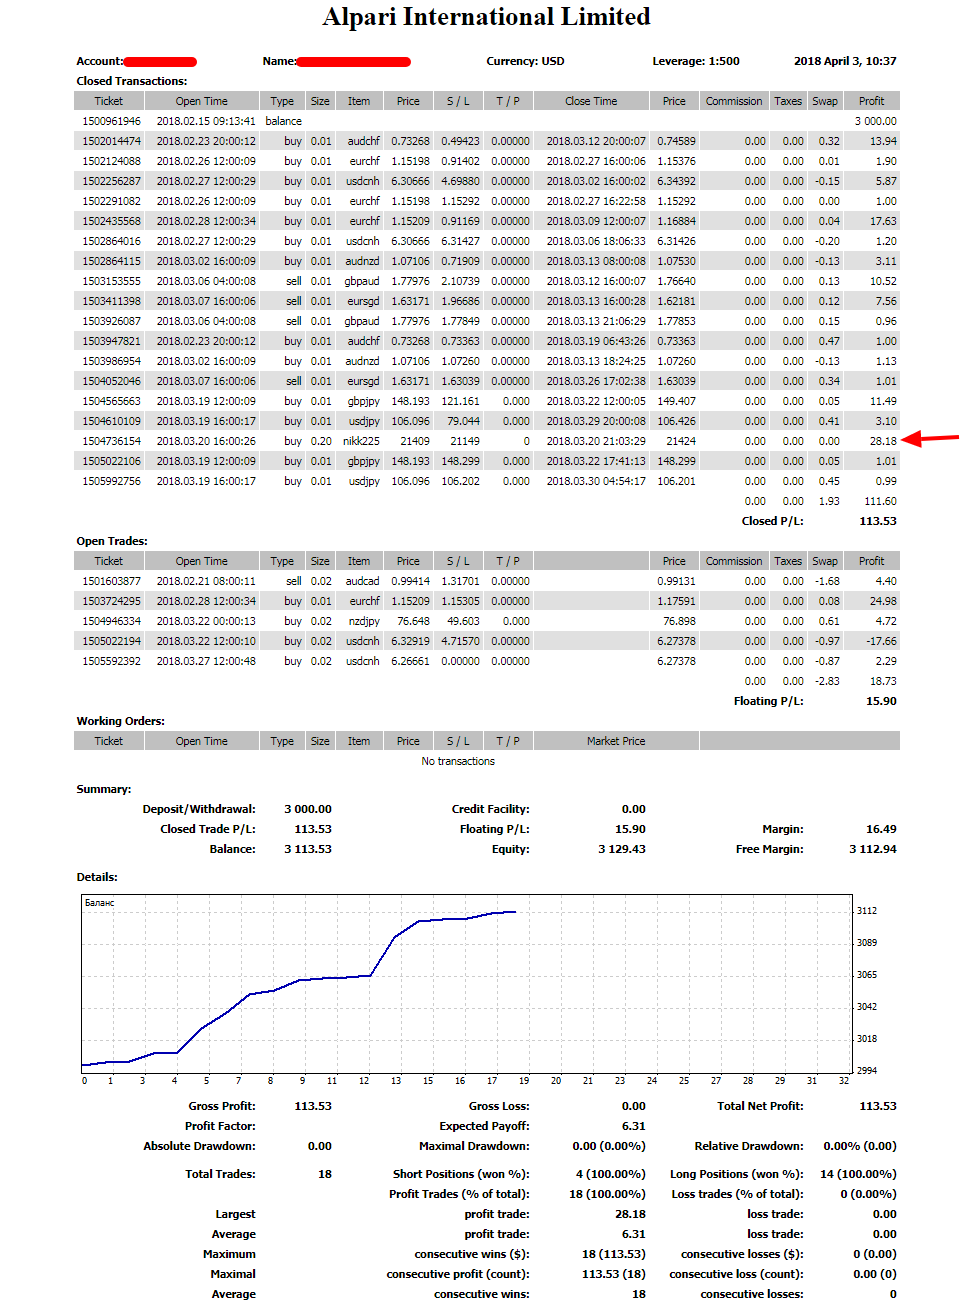The height and width of the screenshot is (1304, 968).
Task: Select ticket number 1502124088
Action: pyautogui.click(x=112, y=161)
